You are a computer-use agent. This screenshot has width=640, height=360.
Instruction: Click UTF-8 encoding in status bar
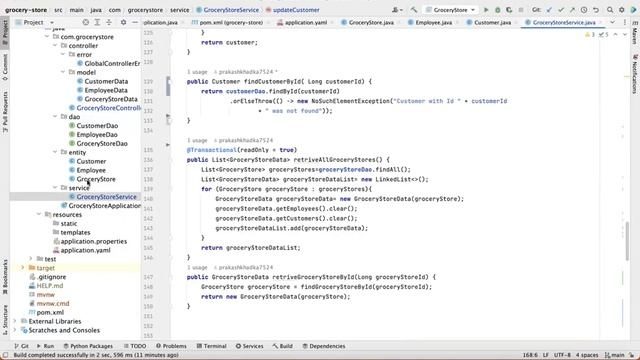[563, 355]
